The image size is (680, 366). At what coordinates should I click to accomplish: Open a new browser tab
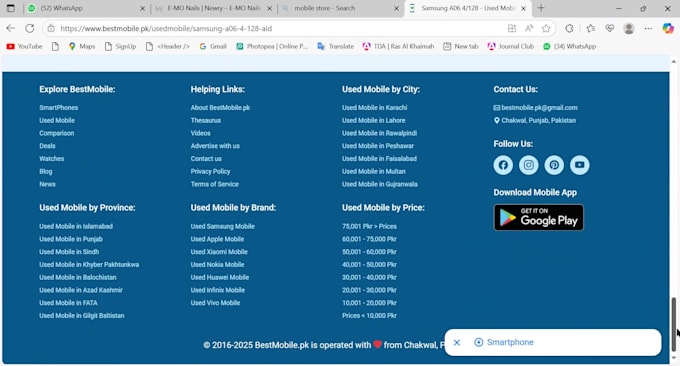tap(541, 8)
